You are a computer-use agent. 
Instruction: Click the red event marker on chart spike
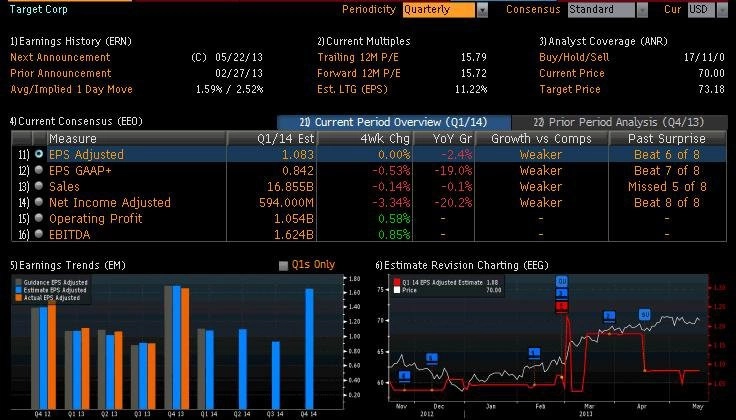(561, 305)
